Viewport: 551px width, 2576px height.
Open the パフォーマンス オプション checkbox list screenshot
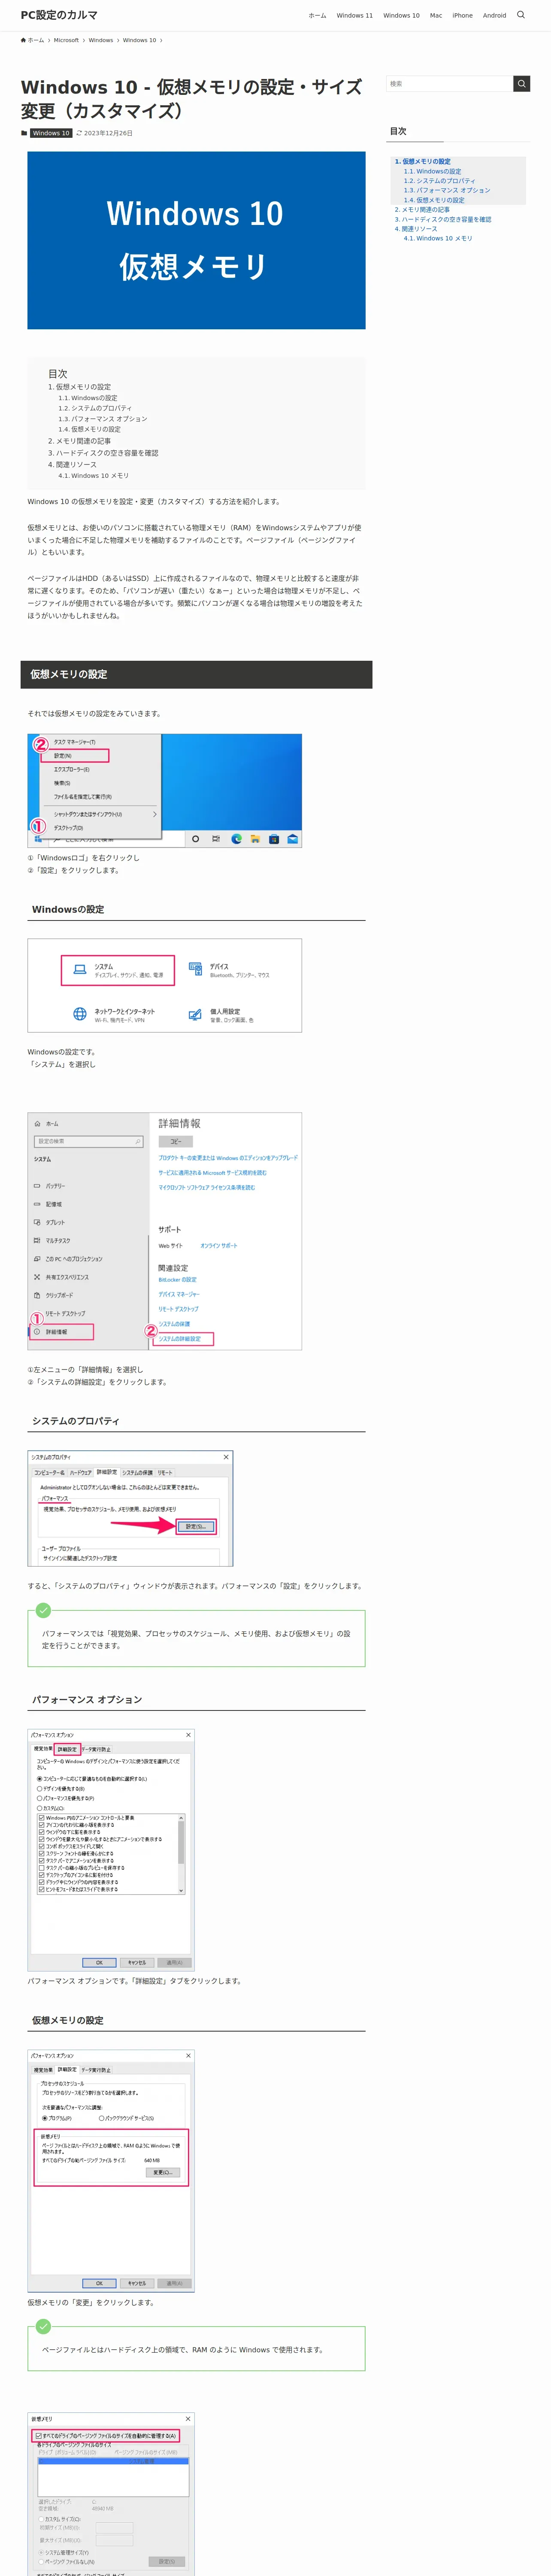click(x=111, y=1850)
